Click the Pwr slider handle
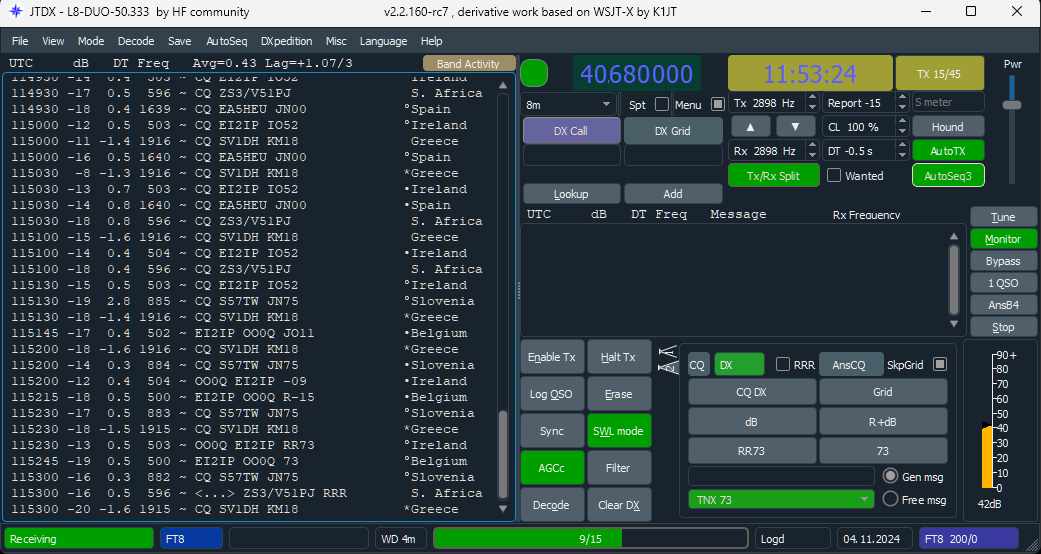 pyautogui.click(x=1012, y=105)
